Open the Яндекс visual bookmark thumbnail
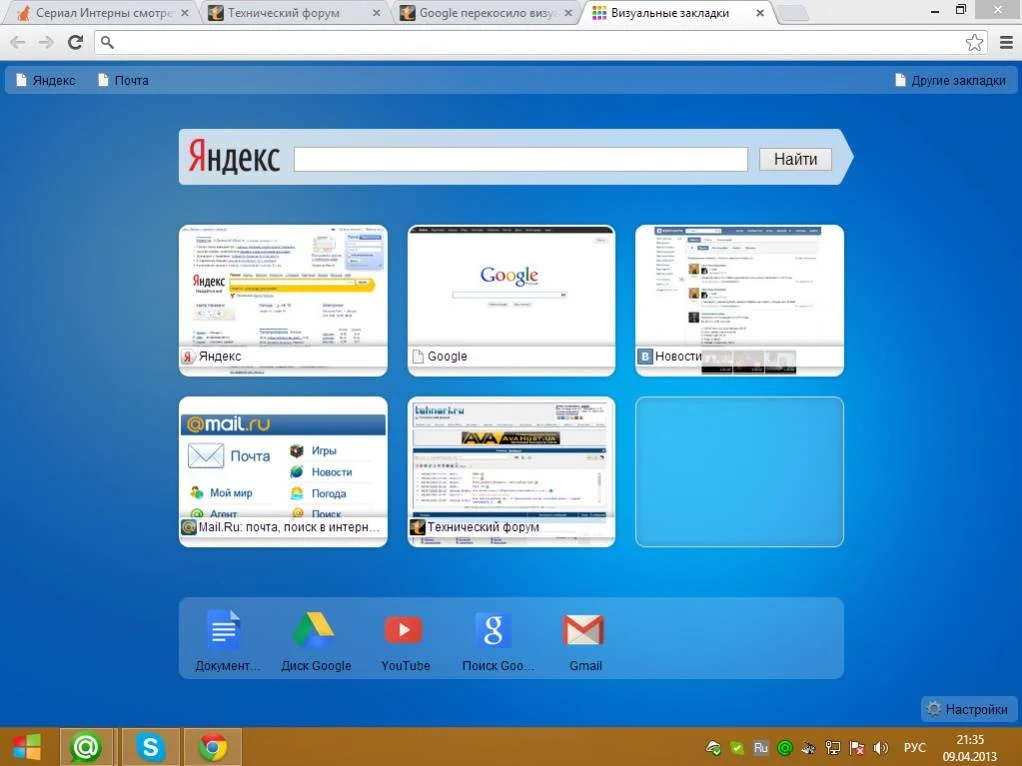1022x766 pixels. [283, 301]
